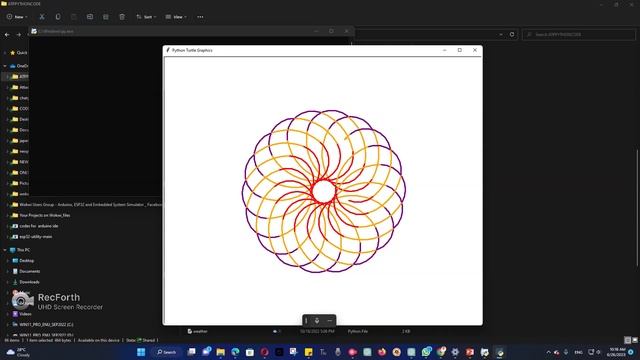Image resolution: width=640 pixels, height=360 pixels.
Task: Collapse the OneDrive tree node
Action: click(4, 66)
